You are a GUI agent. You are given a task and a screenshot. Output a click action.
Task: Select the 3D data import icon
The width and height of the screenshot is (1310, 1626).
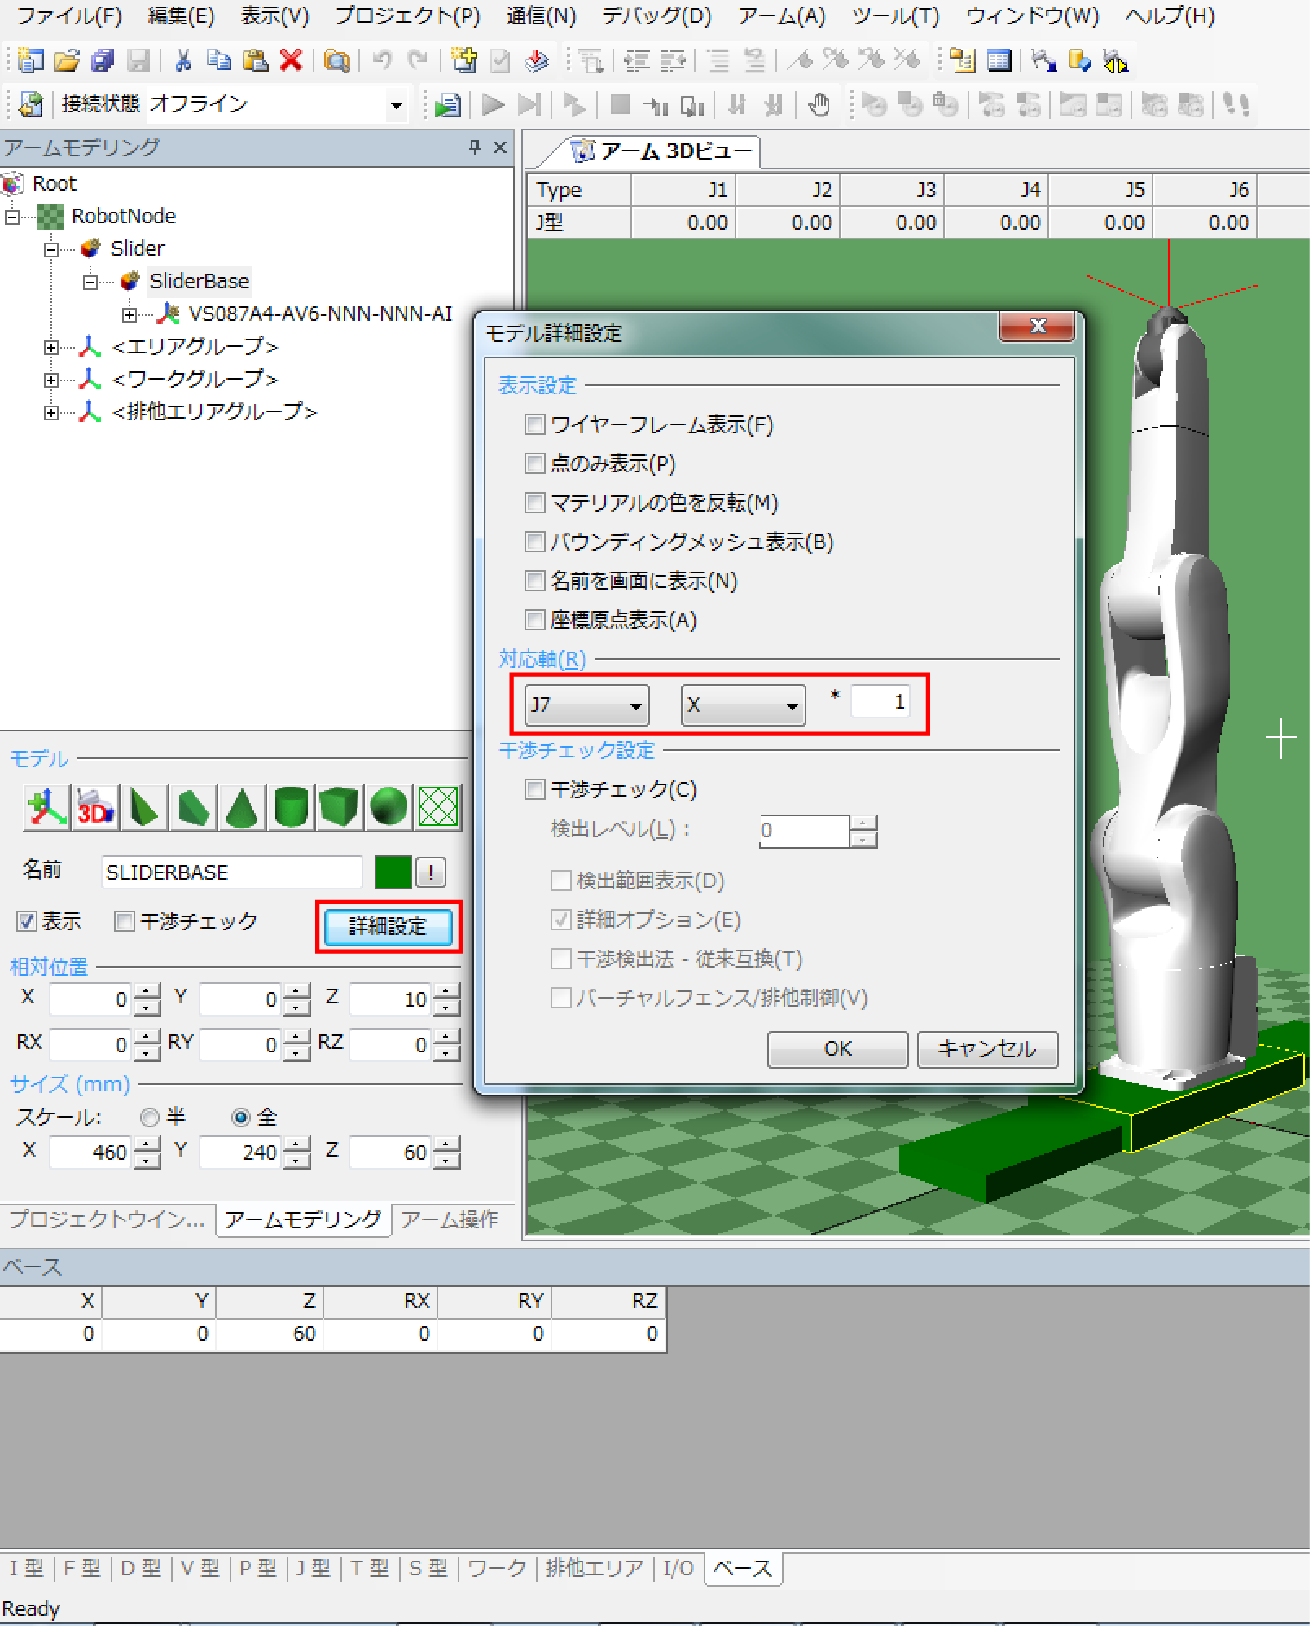click(x=96, y=807)
